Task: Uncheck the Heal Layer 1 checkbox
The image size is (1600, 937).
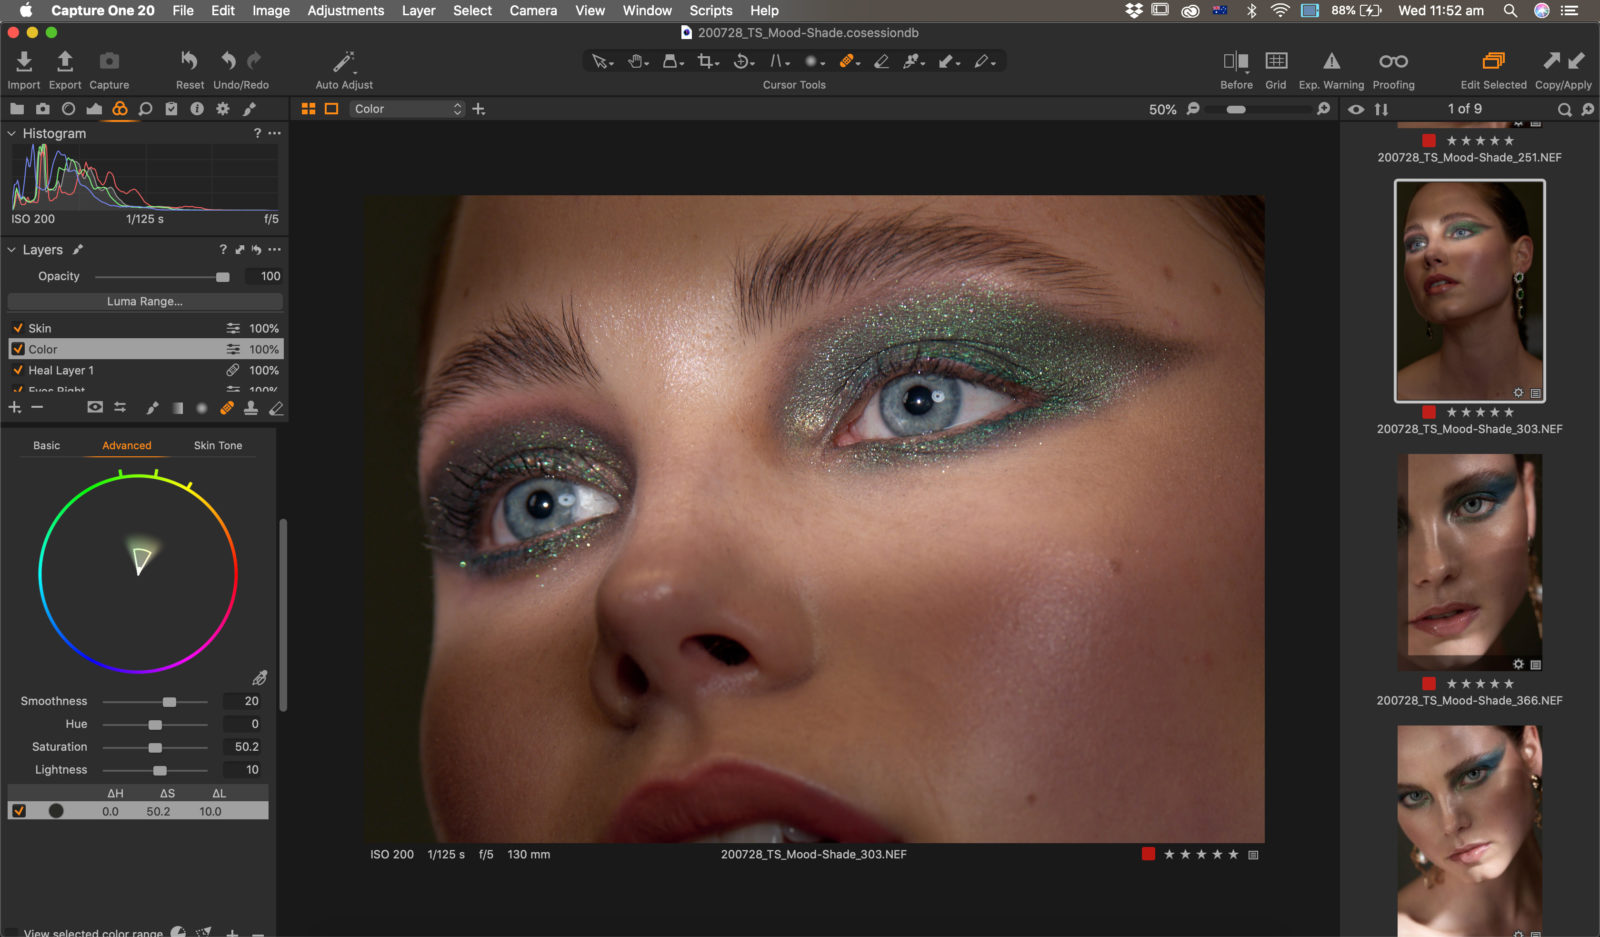Action: pyautogui.click(x=17, y=370)
